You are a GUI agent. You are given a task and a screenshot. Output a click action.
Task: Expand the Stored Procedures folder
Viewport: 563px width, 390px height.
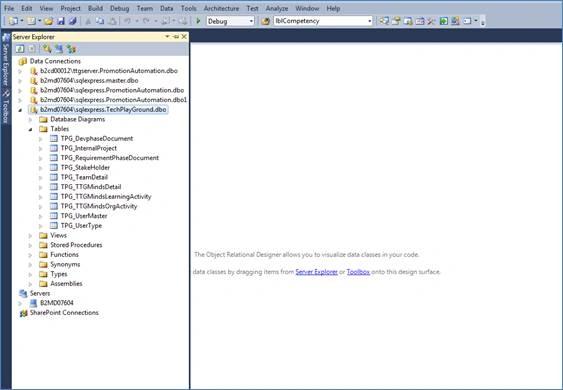pos(31,246)
